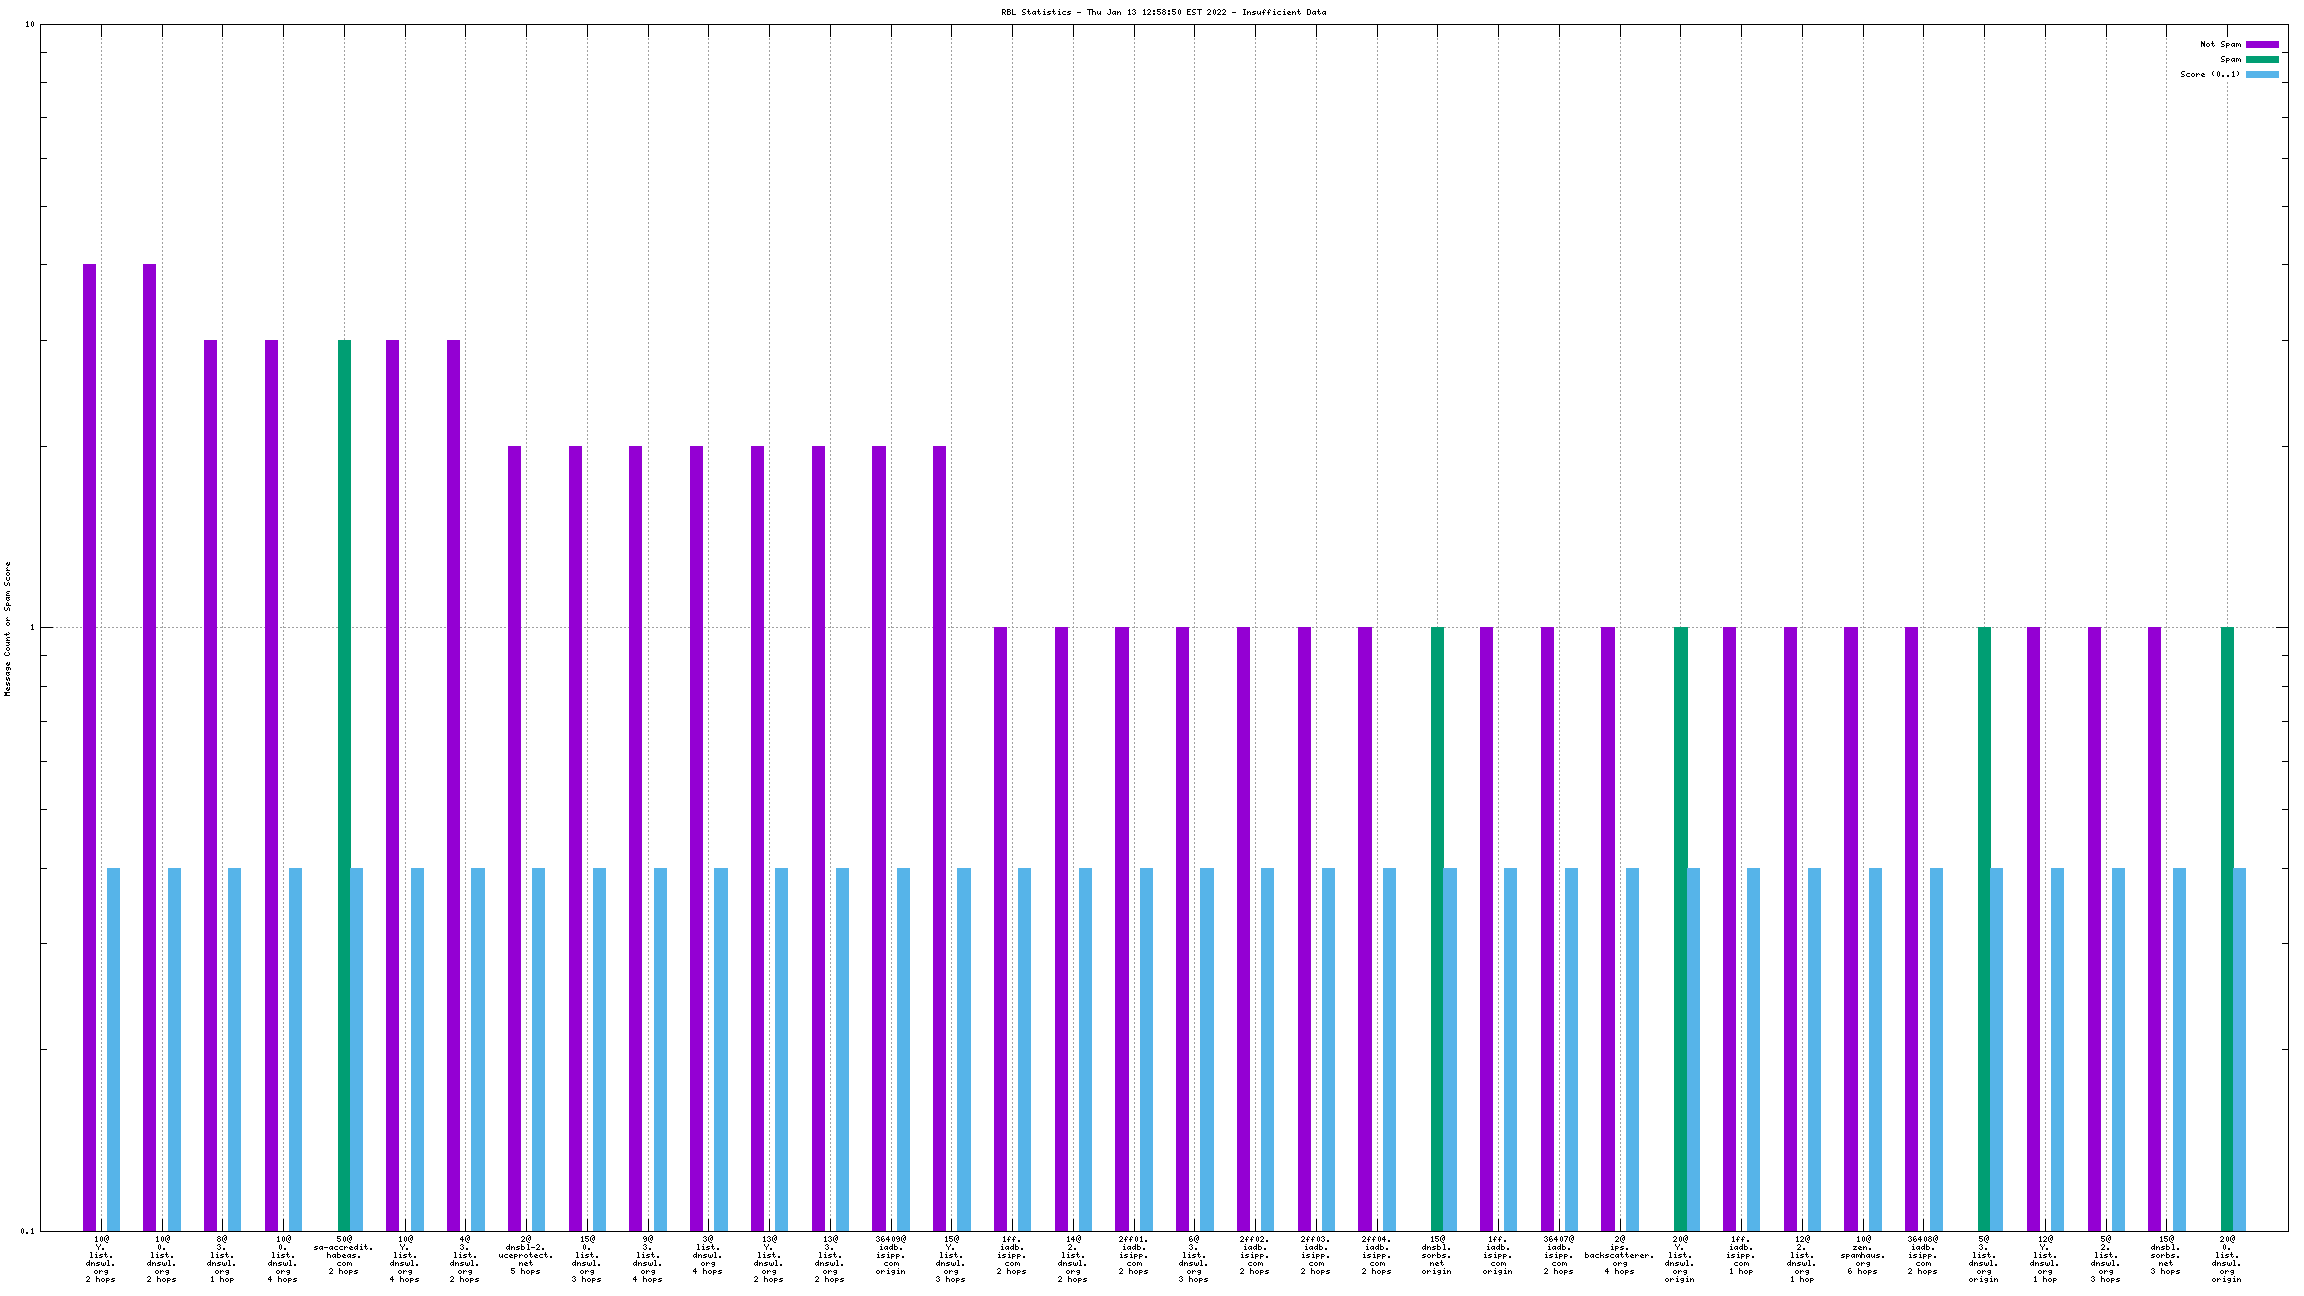Click the 36409@ iadb.isipp.com origin label
Screen dimensions: 2304x1296
[x=890, y=1255]
